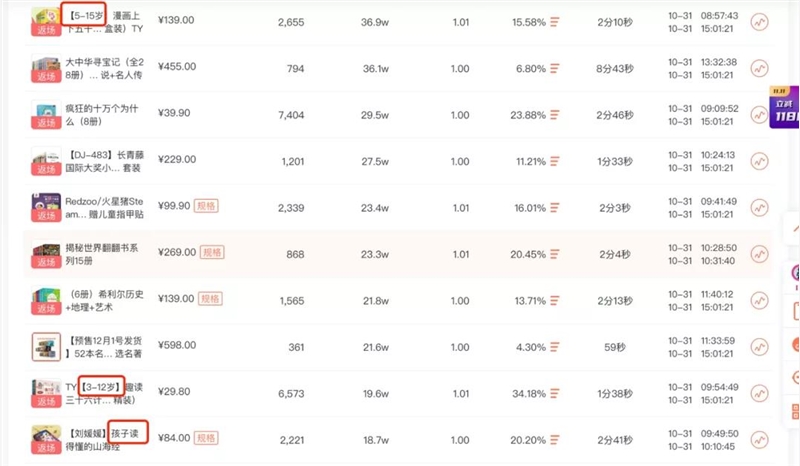Image resolution: width=800 pixels, height=466 pixels.
Task: Open product title 揭秘世界翻翻书系列15册
Action: 102,254
